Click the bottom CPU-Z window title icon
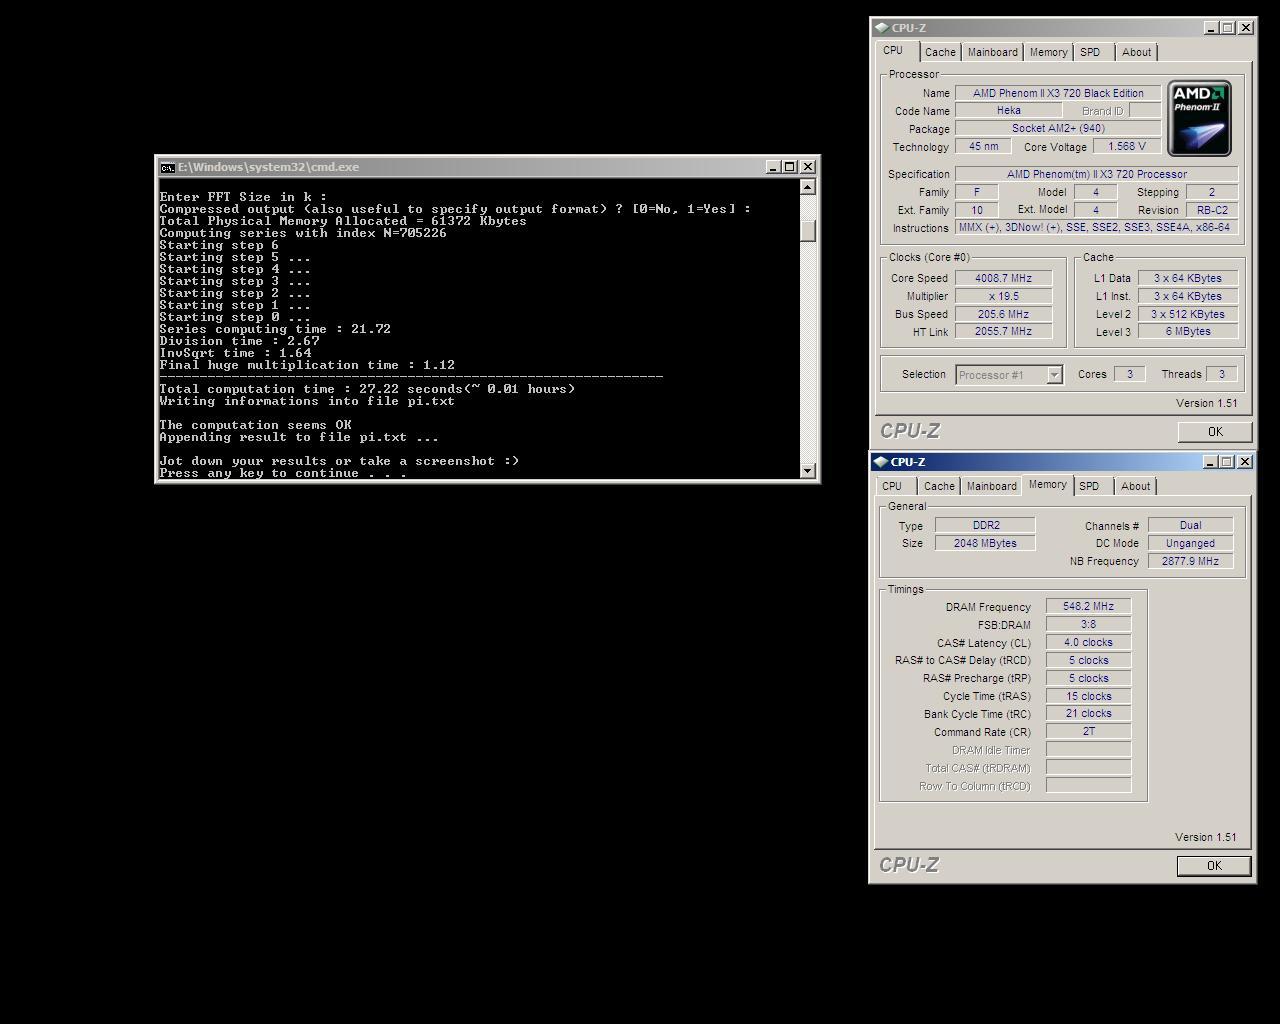Image resolution: width=1280 pixels, height=1024 pixels. [x=881, y=462]
